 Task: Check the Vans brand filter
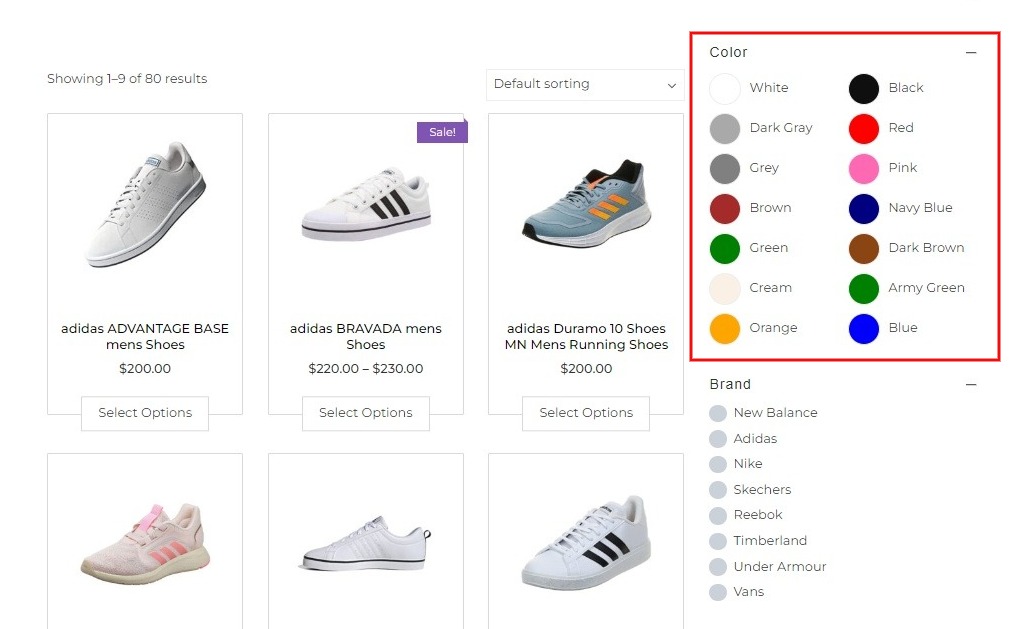pos(717,592)
